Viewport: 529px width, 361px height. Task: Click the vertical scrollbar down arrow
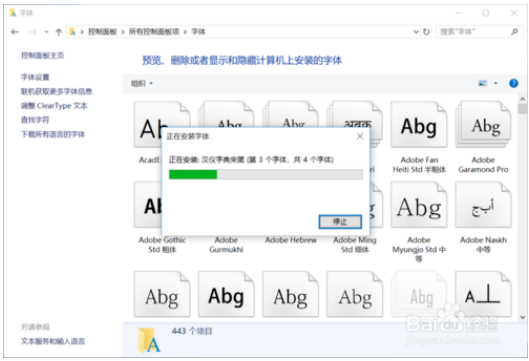(523, 317)
